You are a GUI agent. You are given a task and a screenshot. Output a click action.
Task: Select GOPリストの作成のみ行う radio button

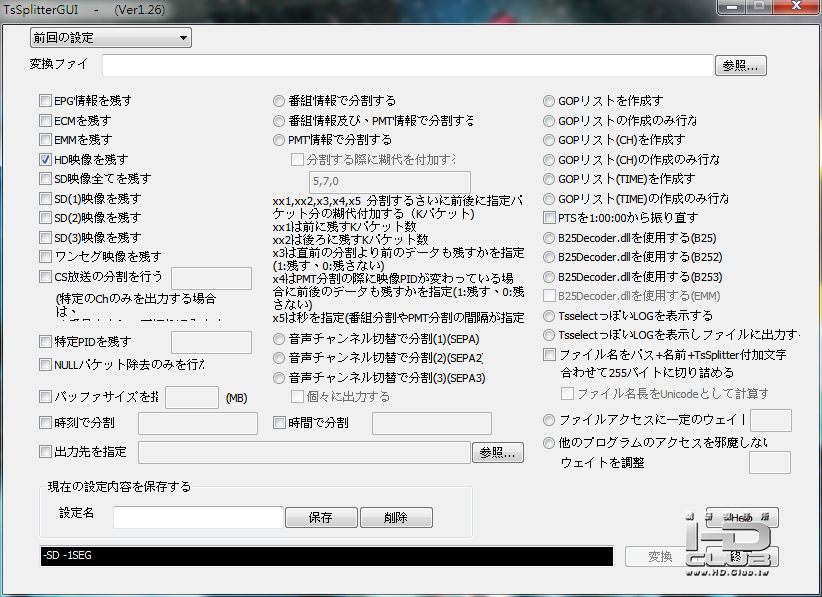click(549, 121)
